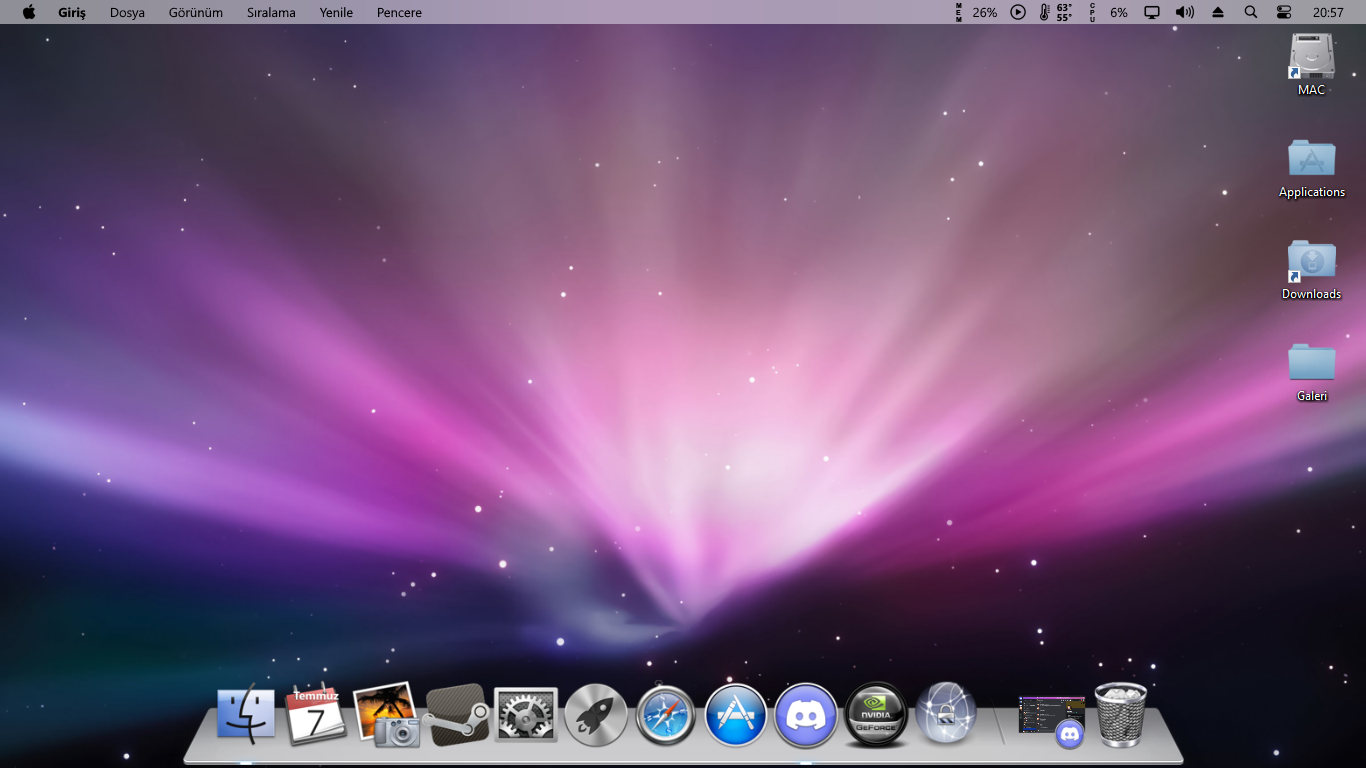
Task: Launch NVIDIA GeForce from the dock
Action: point(876,714)
